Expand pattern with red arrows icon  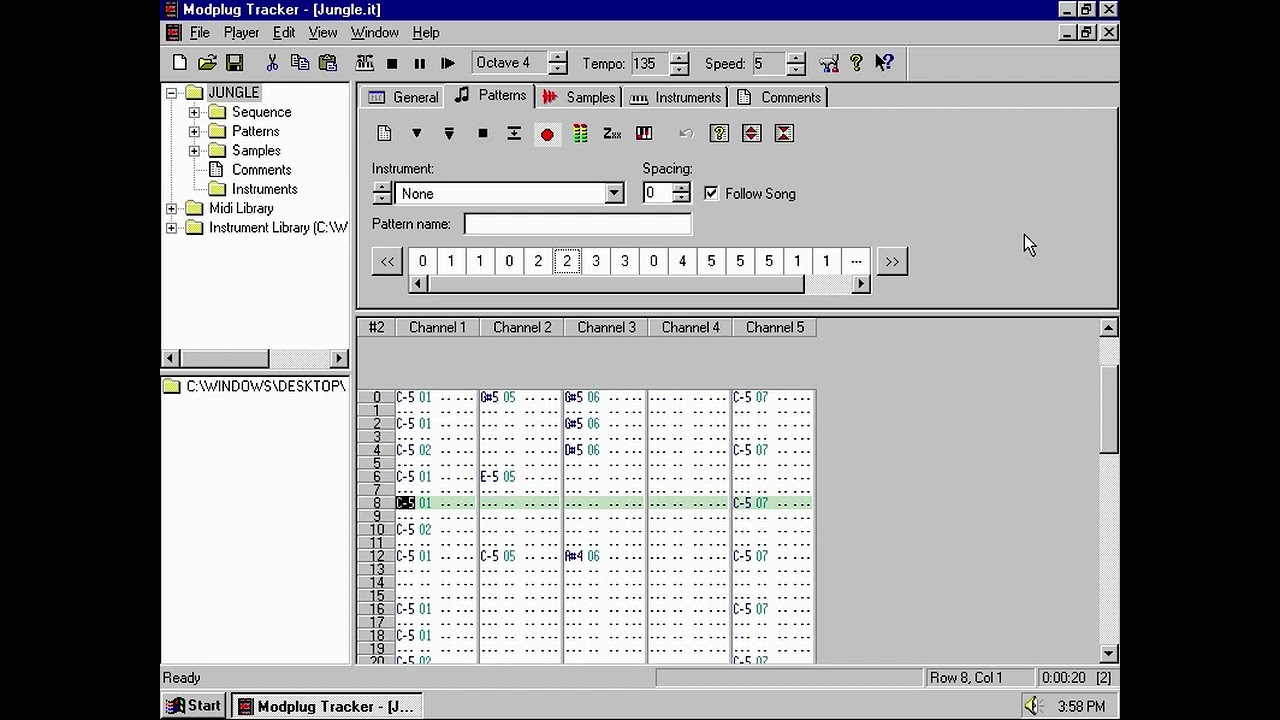(x=752, y=133)
